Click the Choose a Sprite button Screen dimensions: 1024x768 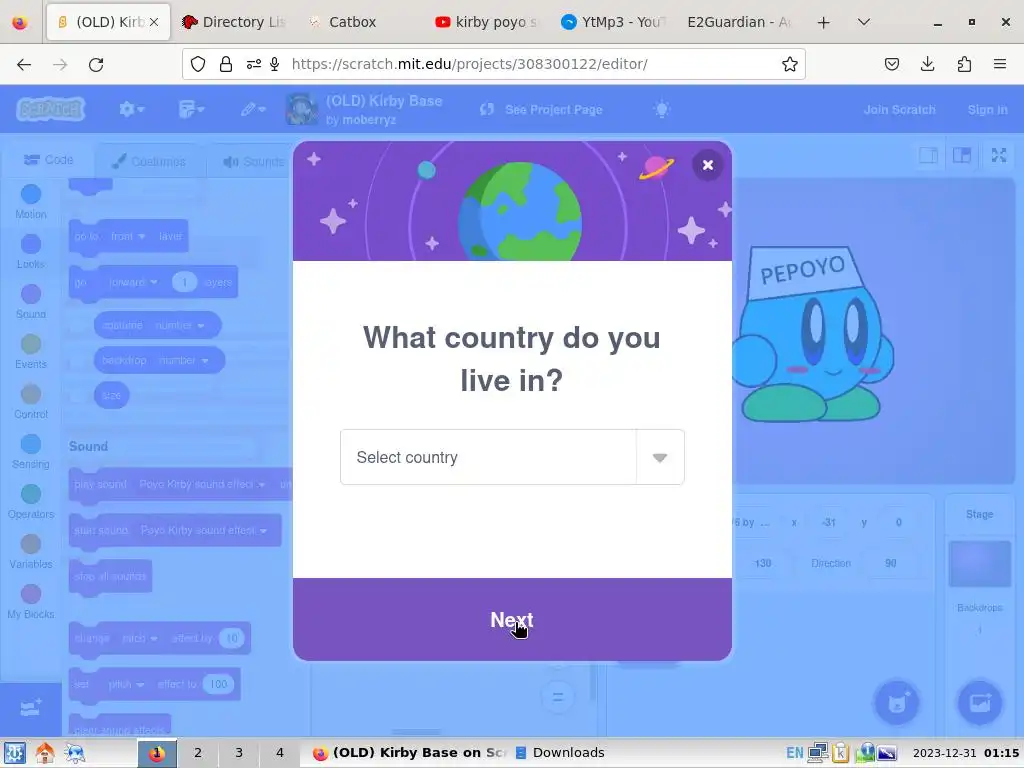click(897, 703)
